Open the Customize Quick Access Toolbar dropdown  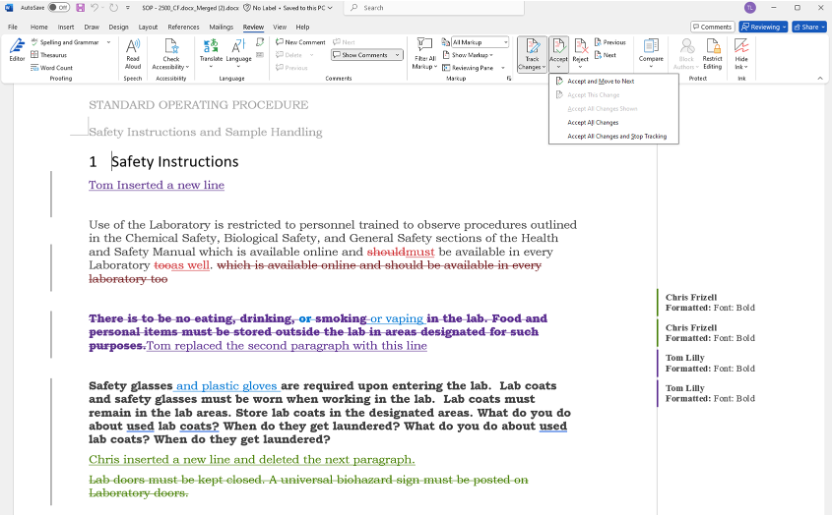click(128, 7)
